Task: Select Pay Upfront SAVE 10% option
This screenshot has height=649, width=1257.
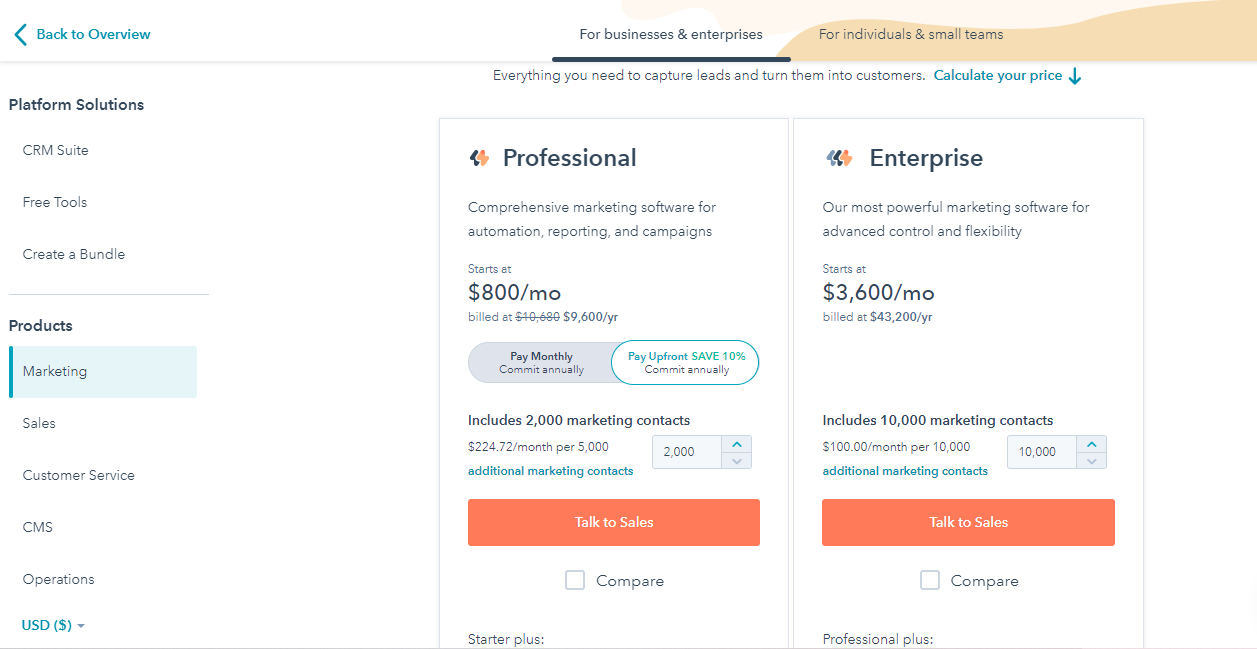Action: [686, 363]
